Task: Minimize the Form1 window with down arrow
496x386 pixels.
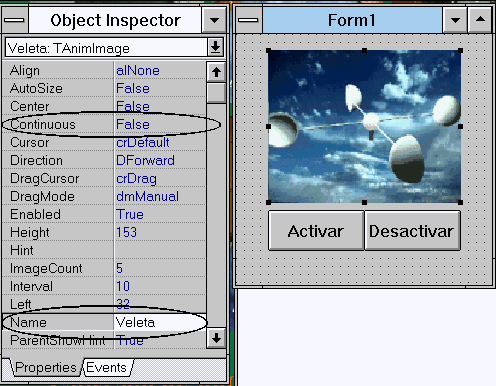Action: (455, 20)
